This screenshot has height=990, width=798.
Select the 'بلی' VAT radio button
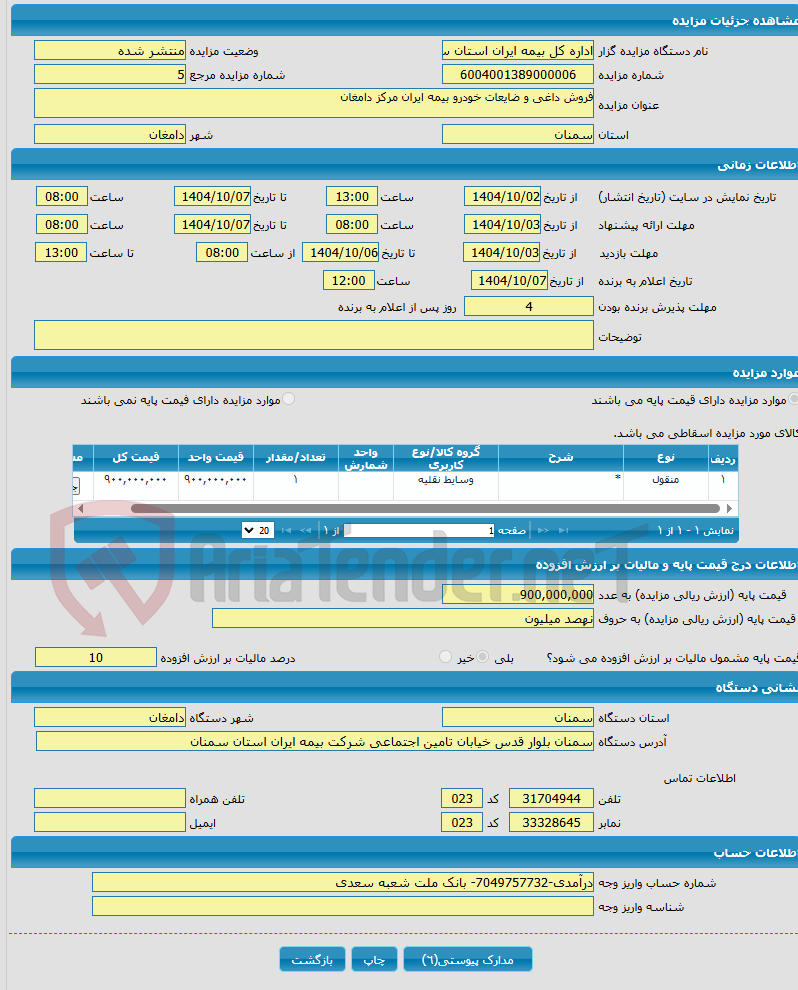click(x=482, y=657)
